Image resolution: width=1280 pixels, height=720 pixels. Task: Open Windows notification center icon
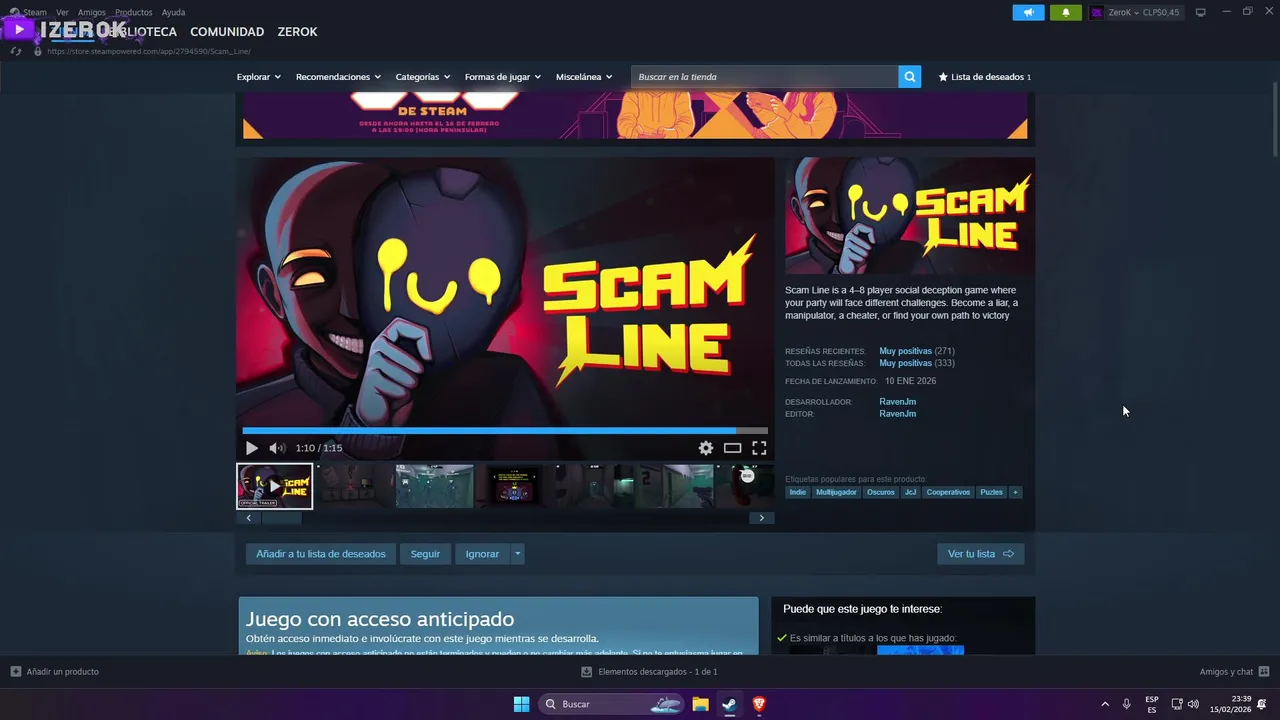[x=1263, y=704]
